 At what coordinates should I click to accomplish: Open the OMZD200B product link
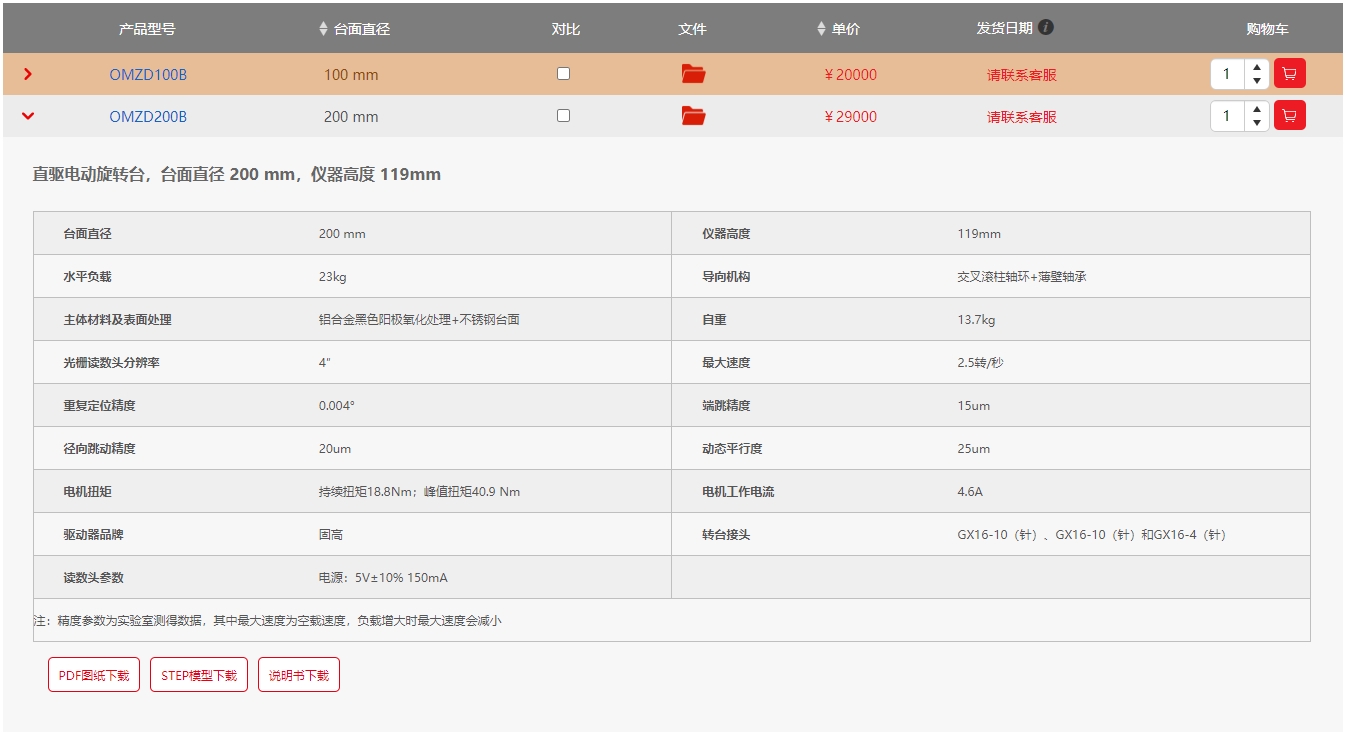point(148,117)
